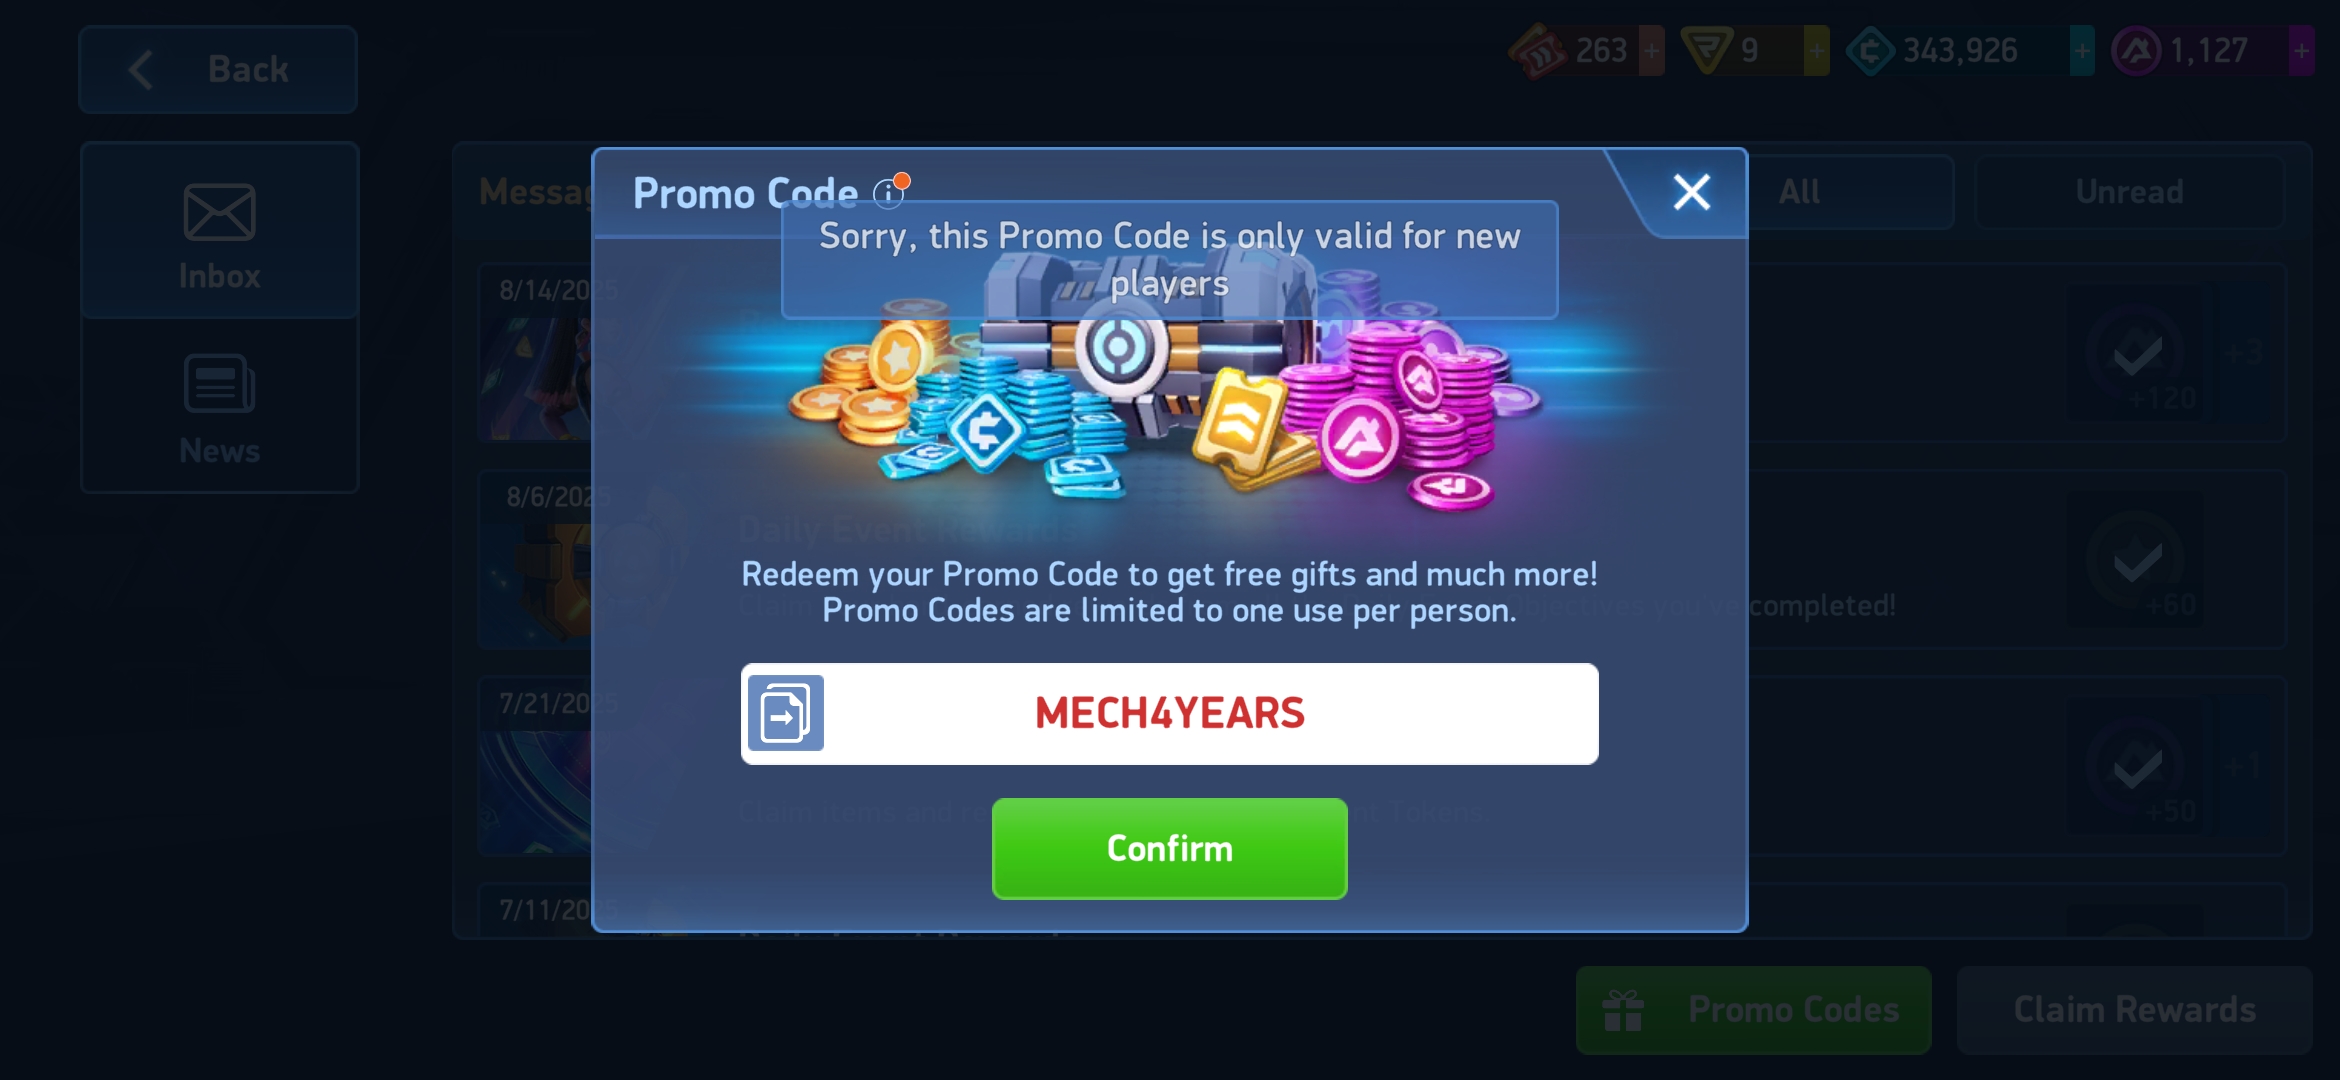Viewport: 2340px width, 1080px height.
Task: Tap checkmark on 8/14 message reward
Action: 2137,353
